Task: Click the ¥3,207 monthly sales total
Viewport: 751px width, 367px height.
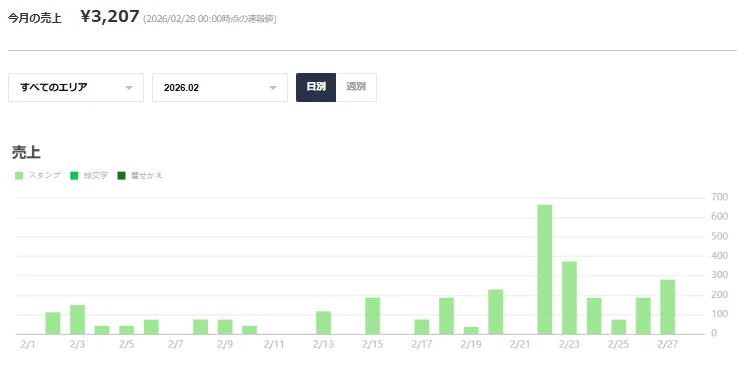Action: click(110, 17)
